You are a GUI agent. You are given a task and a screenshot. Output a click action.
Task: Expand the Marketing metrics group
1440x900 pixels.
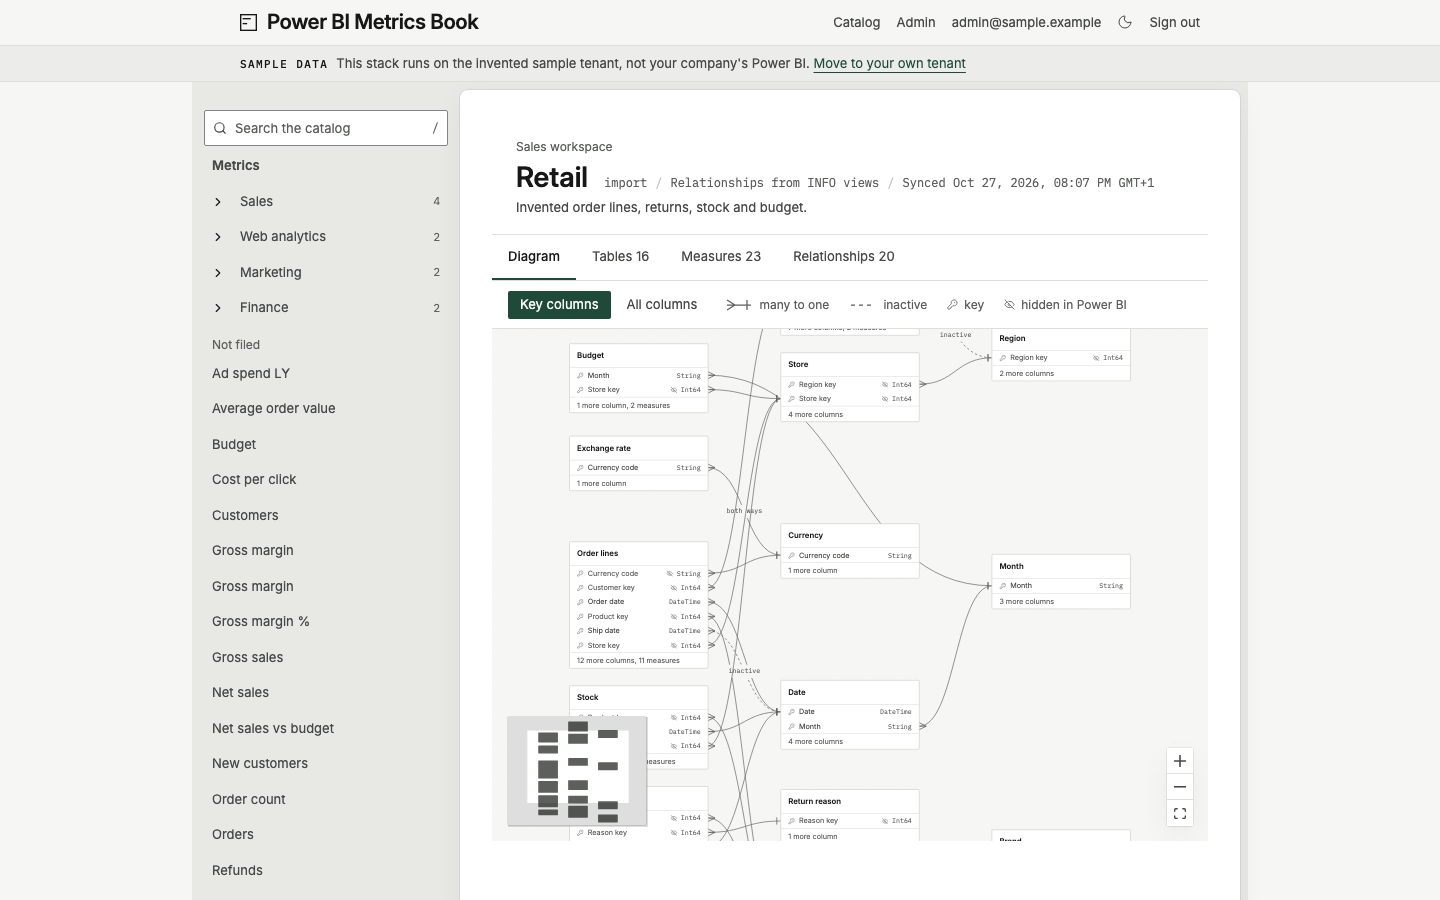pyautogui.click(x=218, y=273)
